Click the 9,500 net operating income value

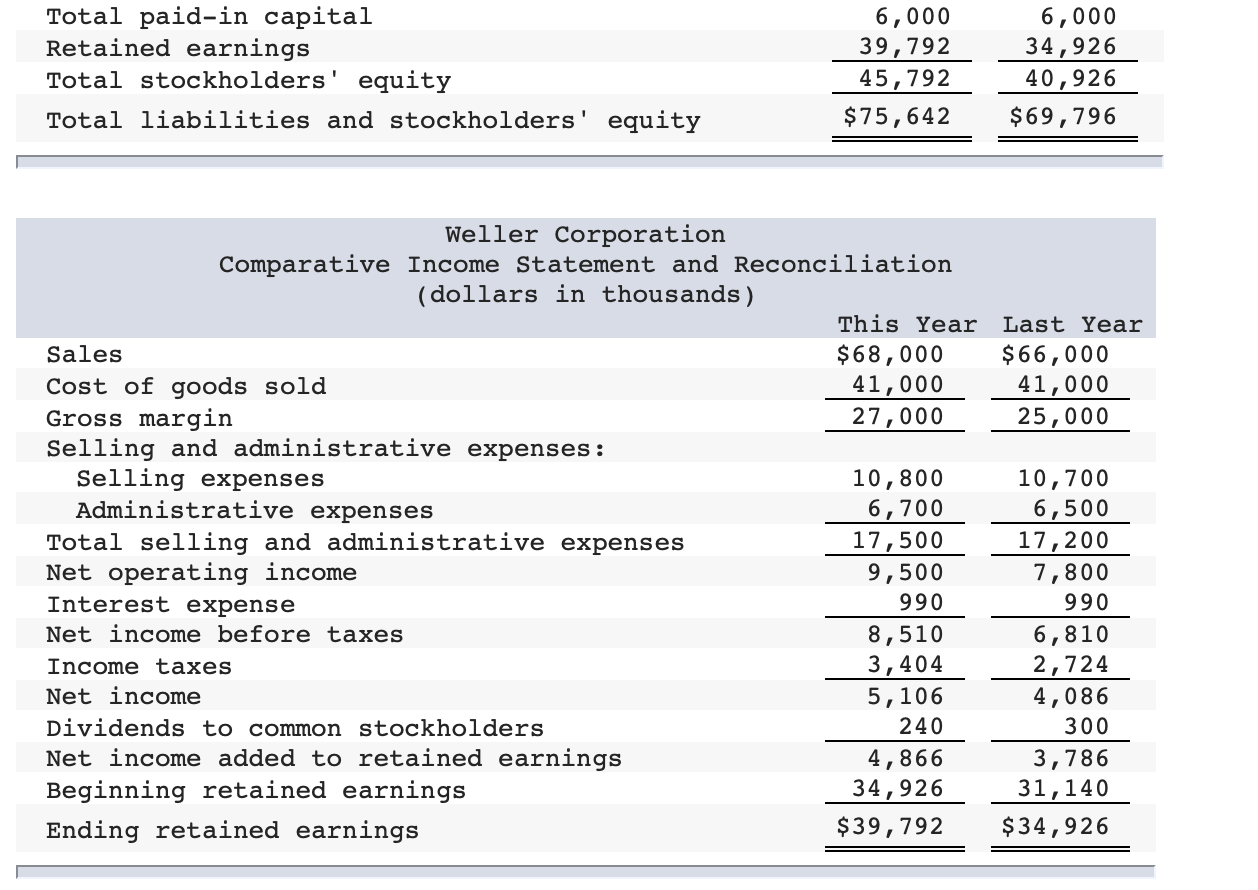(905, 572)
